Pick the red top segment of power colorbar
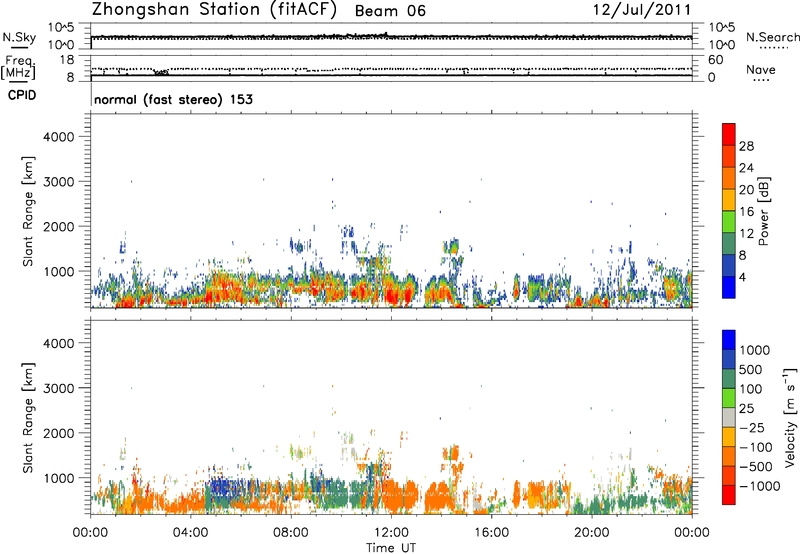The image size is (800, 554). click(x=729, y=134)
